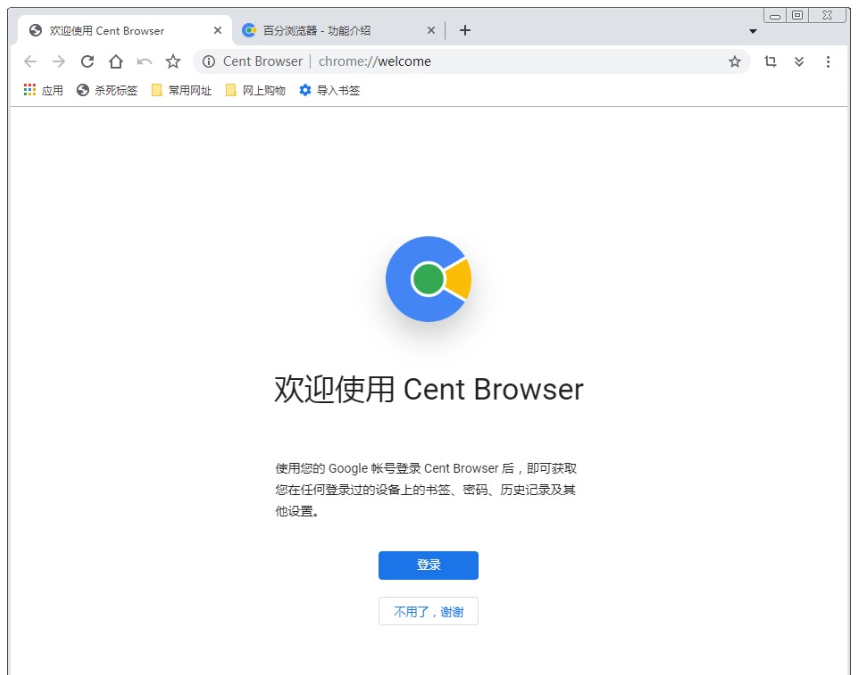
Task: Open a new tab with plus button
Action: 465,30
